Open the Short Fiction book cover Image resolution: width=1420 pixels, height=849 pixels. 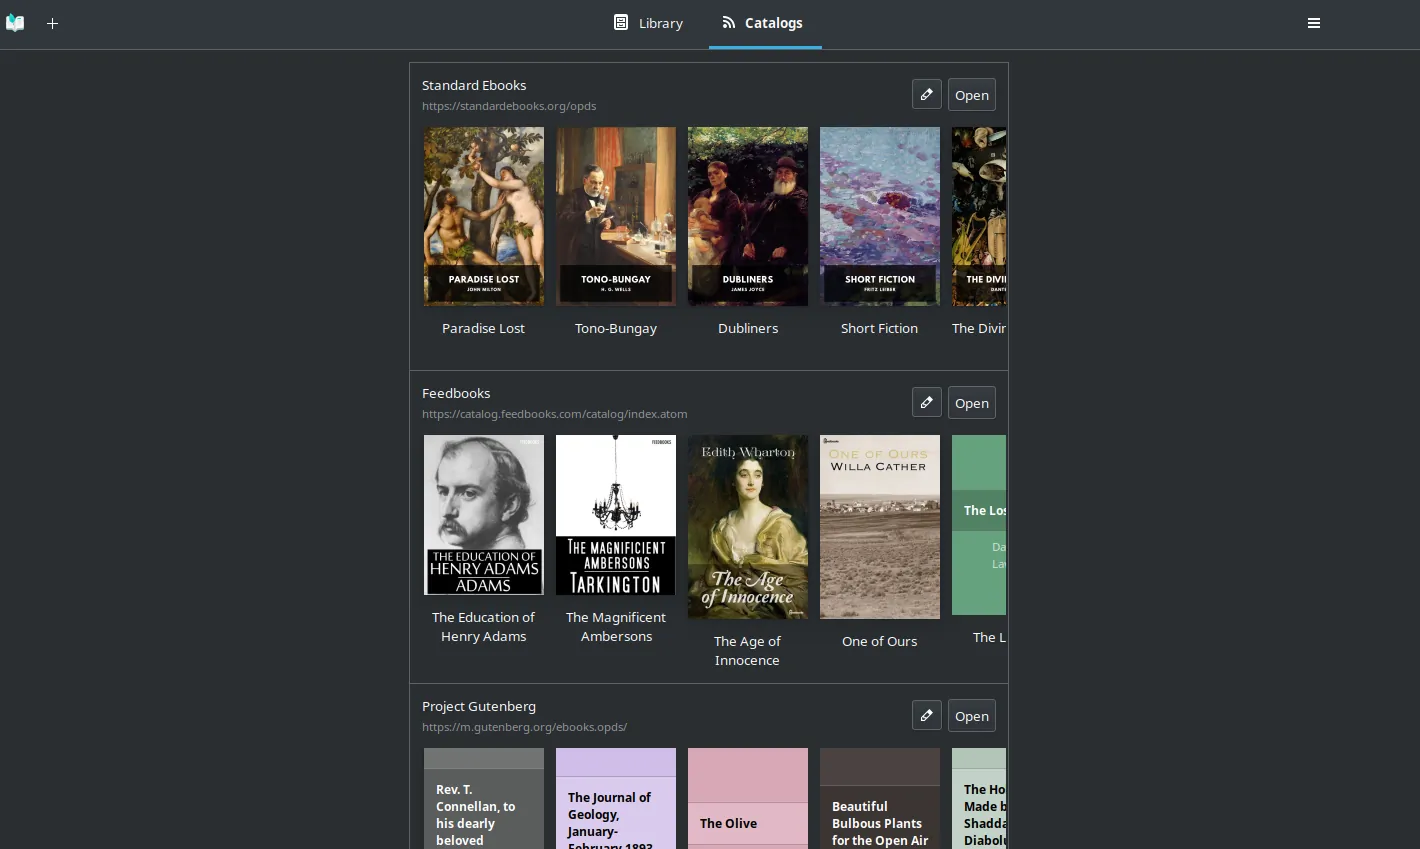click(880, 216)
